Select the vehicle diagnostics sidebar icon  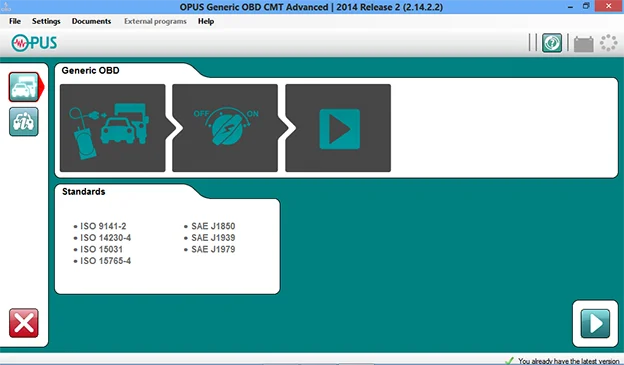24,87
